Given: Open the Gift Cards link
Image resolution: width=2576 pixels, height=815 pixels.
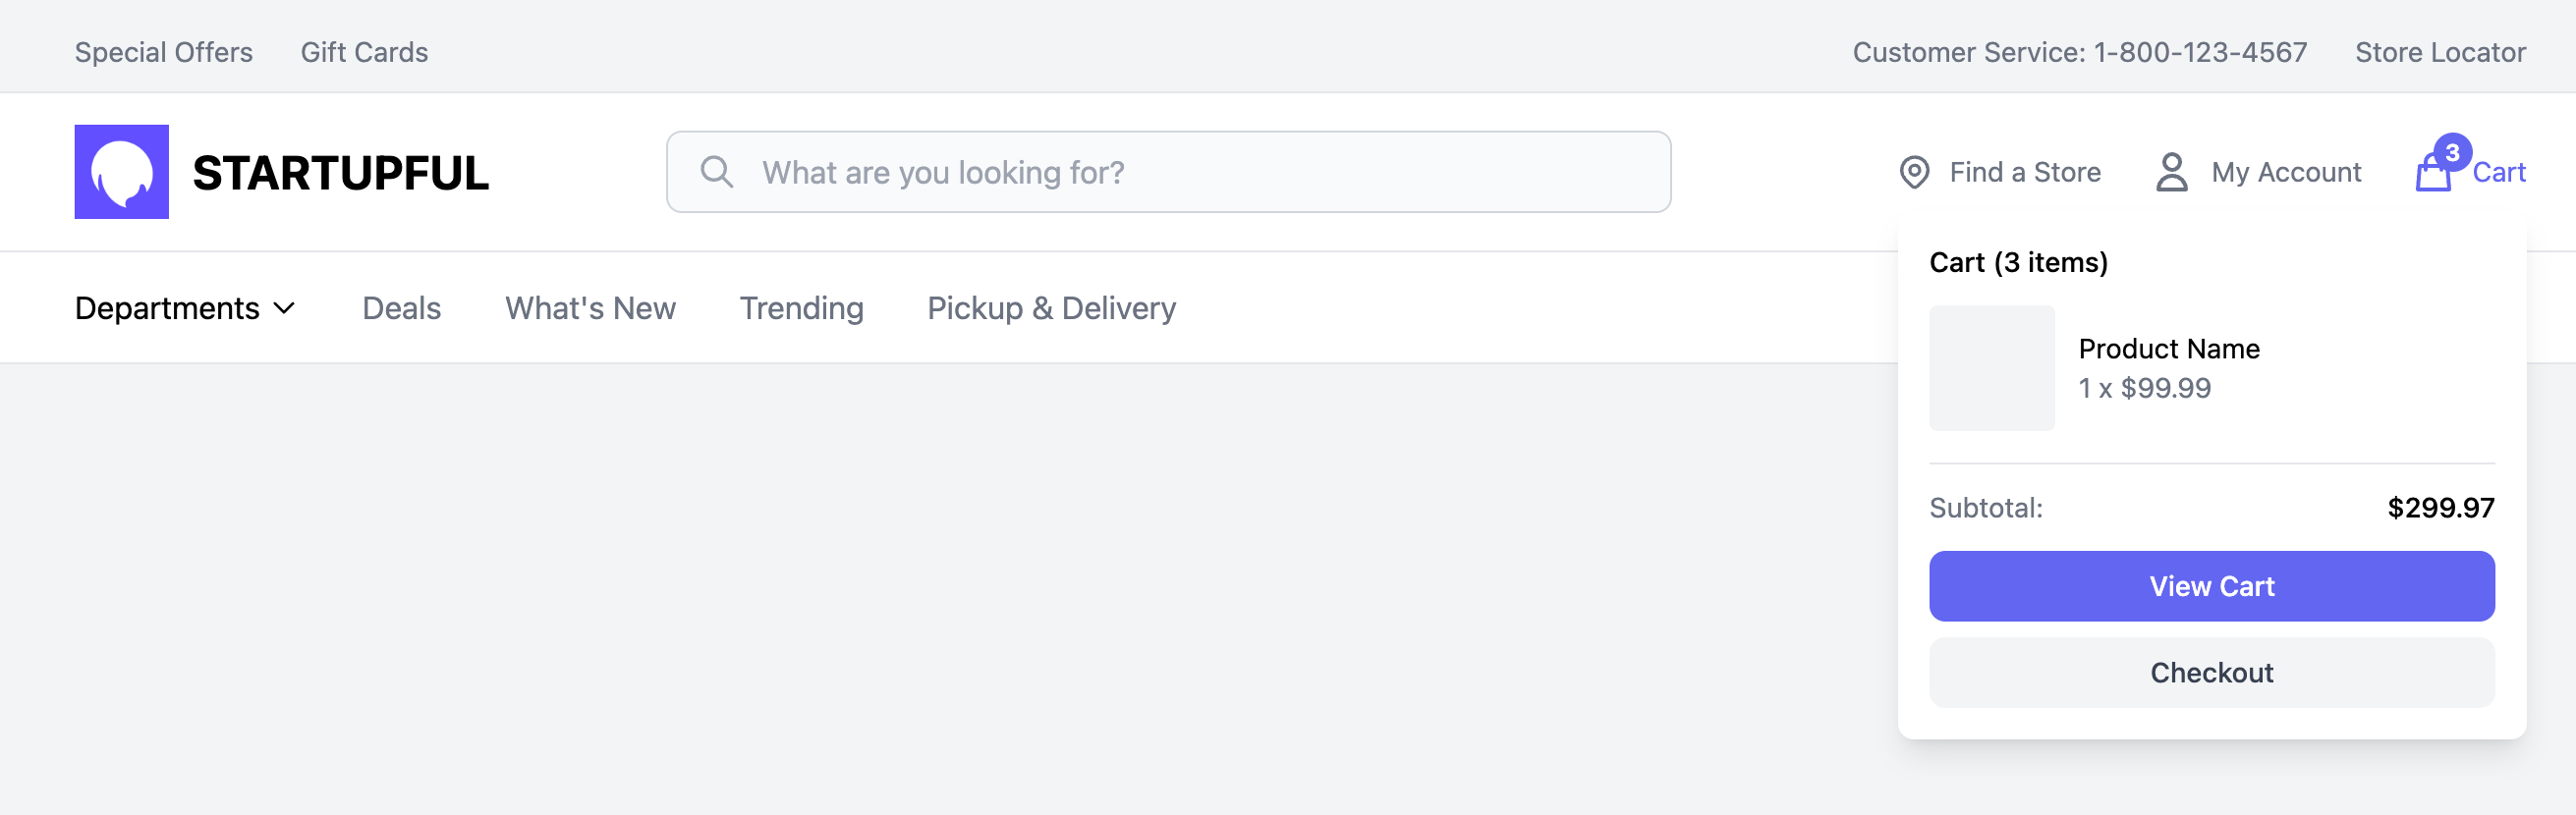Looking at the screenshot, I should point(364,52).
